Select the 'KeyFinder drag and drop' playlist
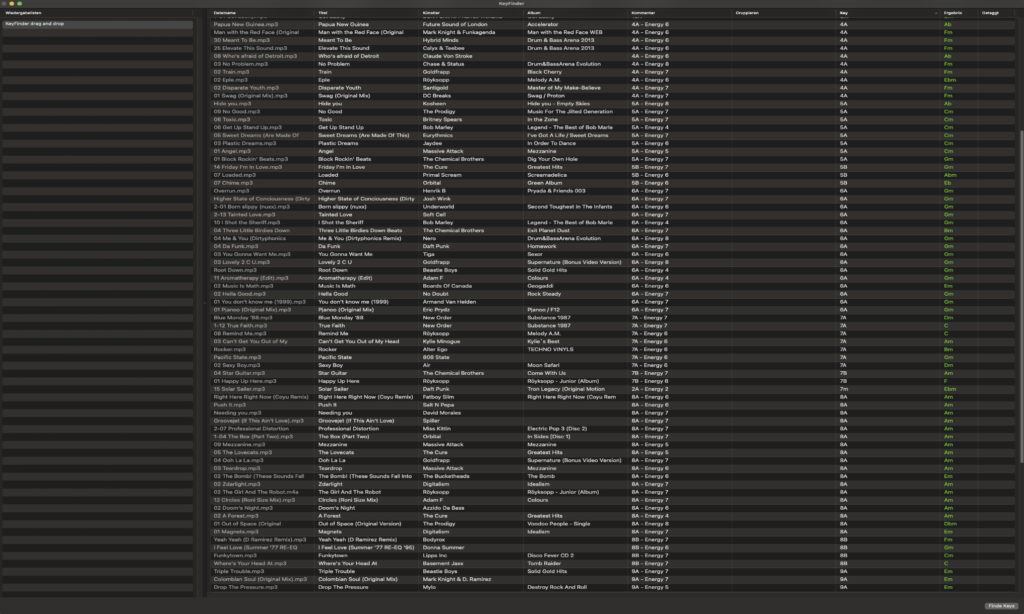The width and height of the screenshot is (1024, 614). coord(62,21)
